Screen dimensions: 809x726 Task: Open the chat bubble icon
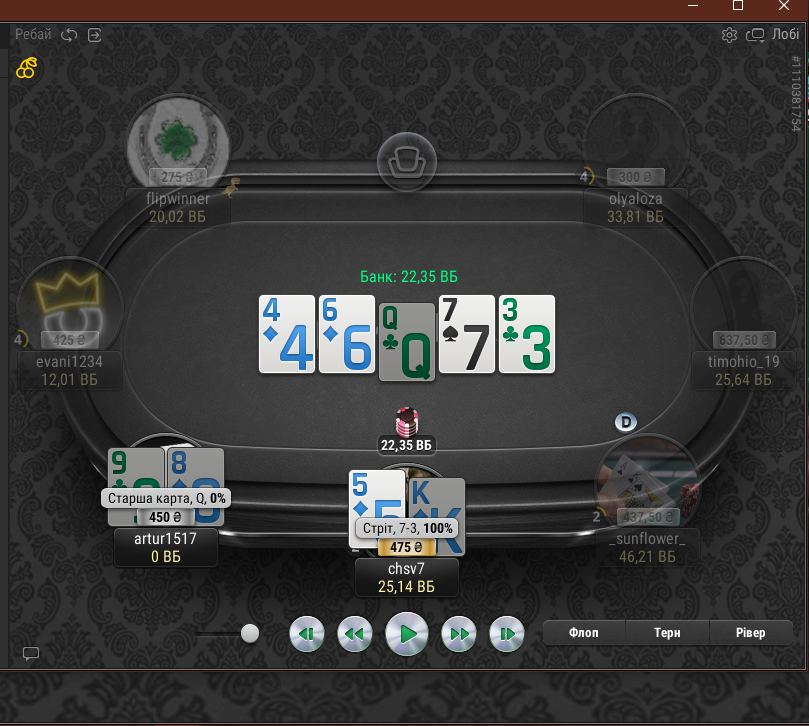[x=31, y=653]
